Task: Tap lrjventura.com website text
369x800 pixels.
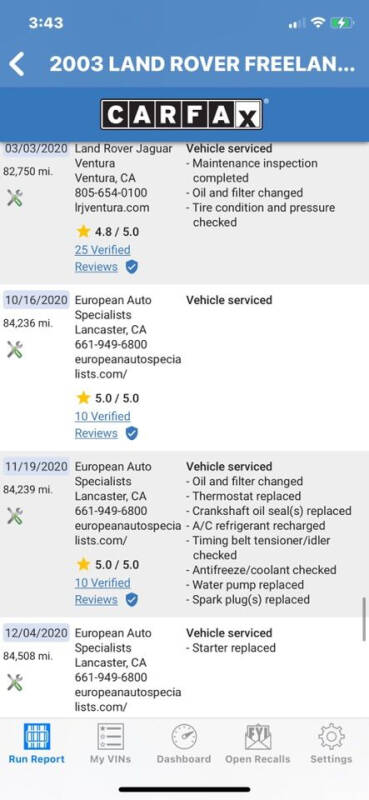Action: (x=112, y=208)
